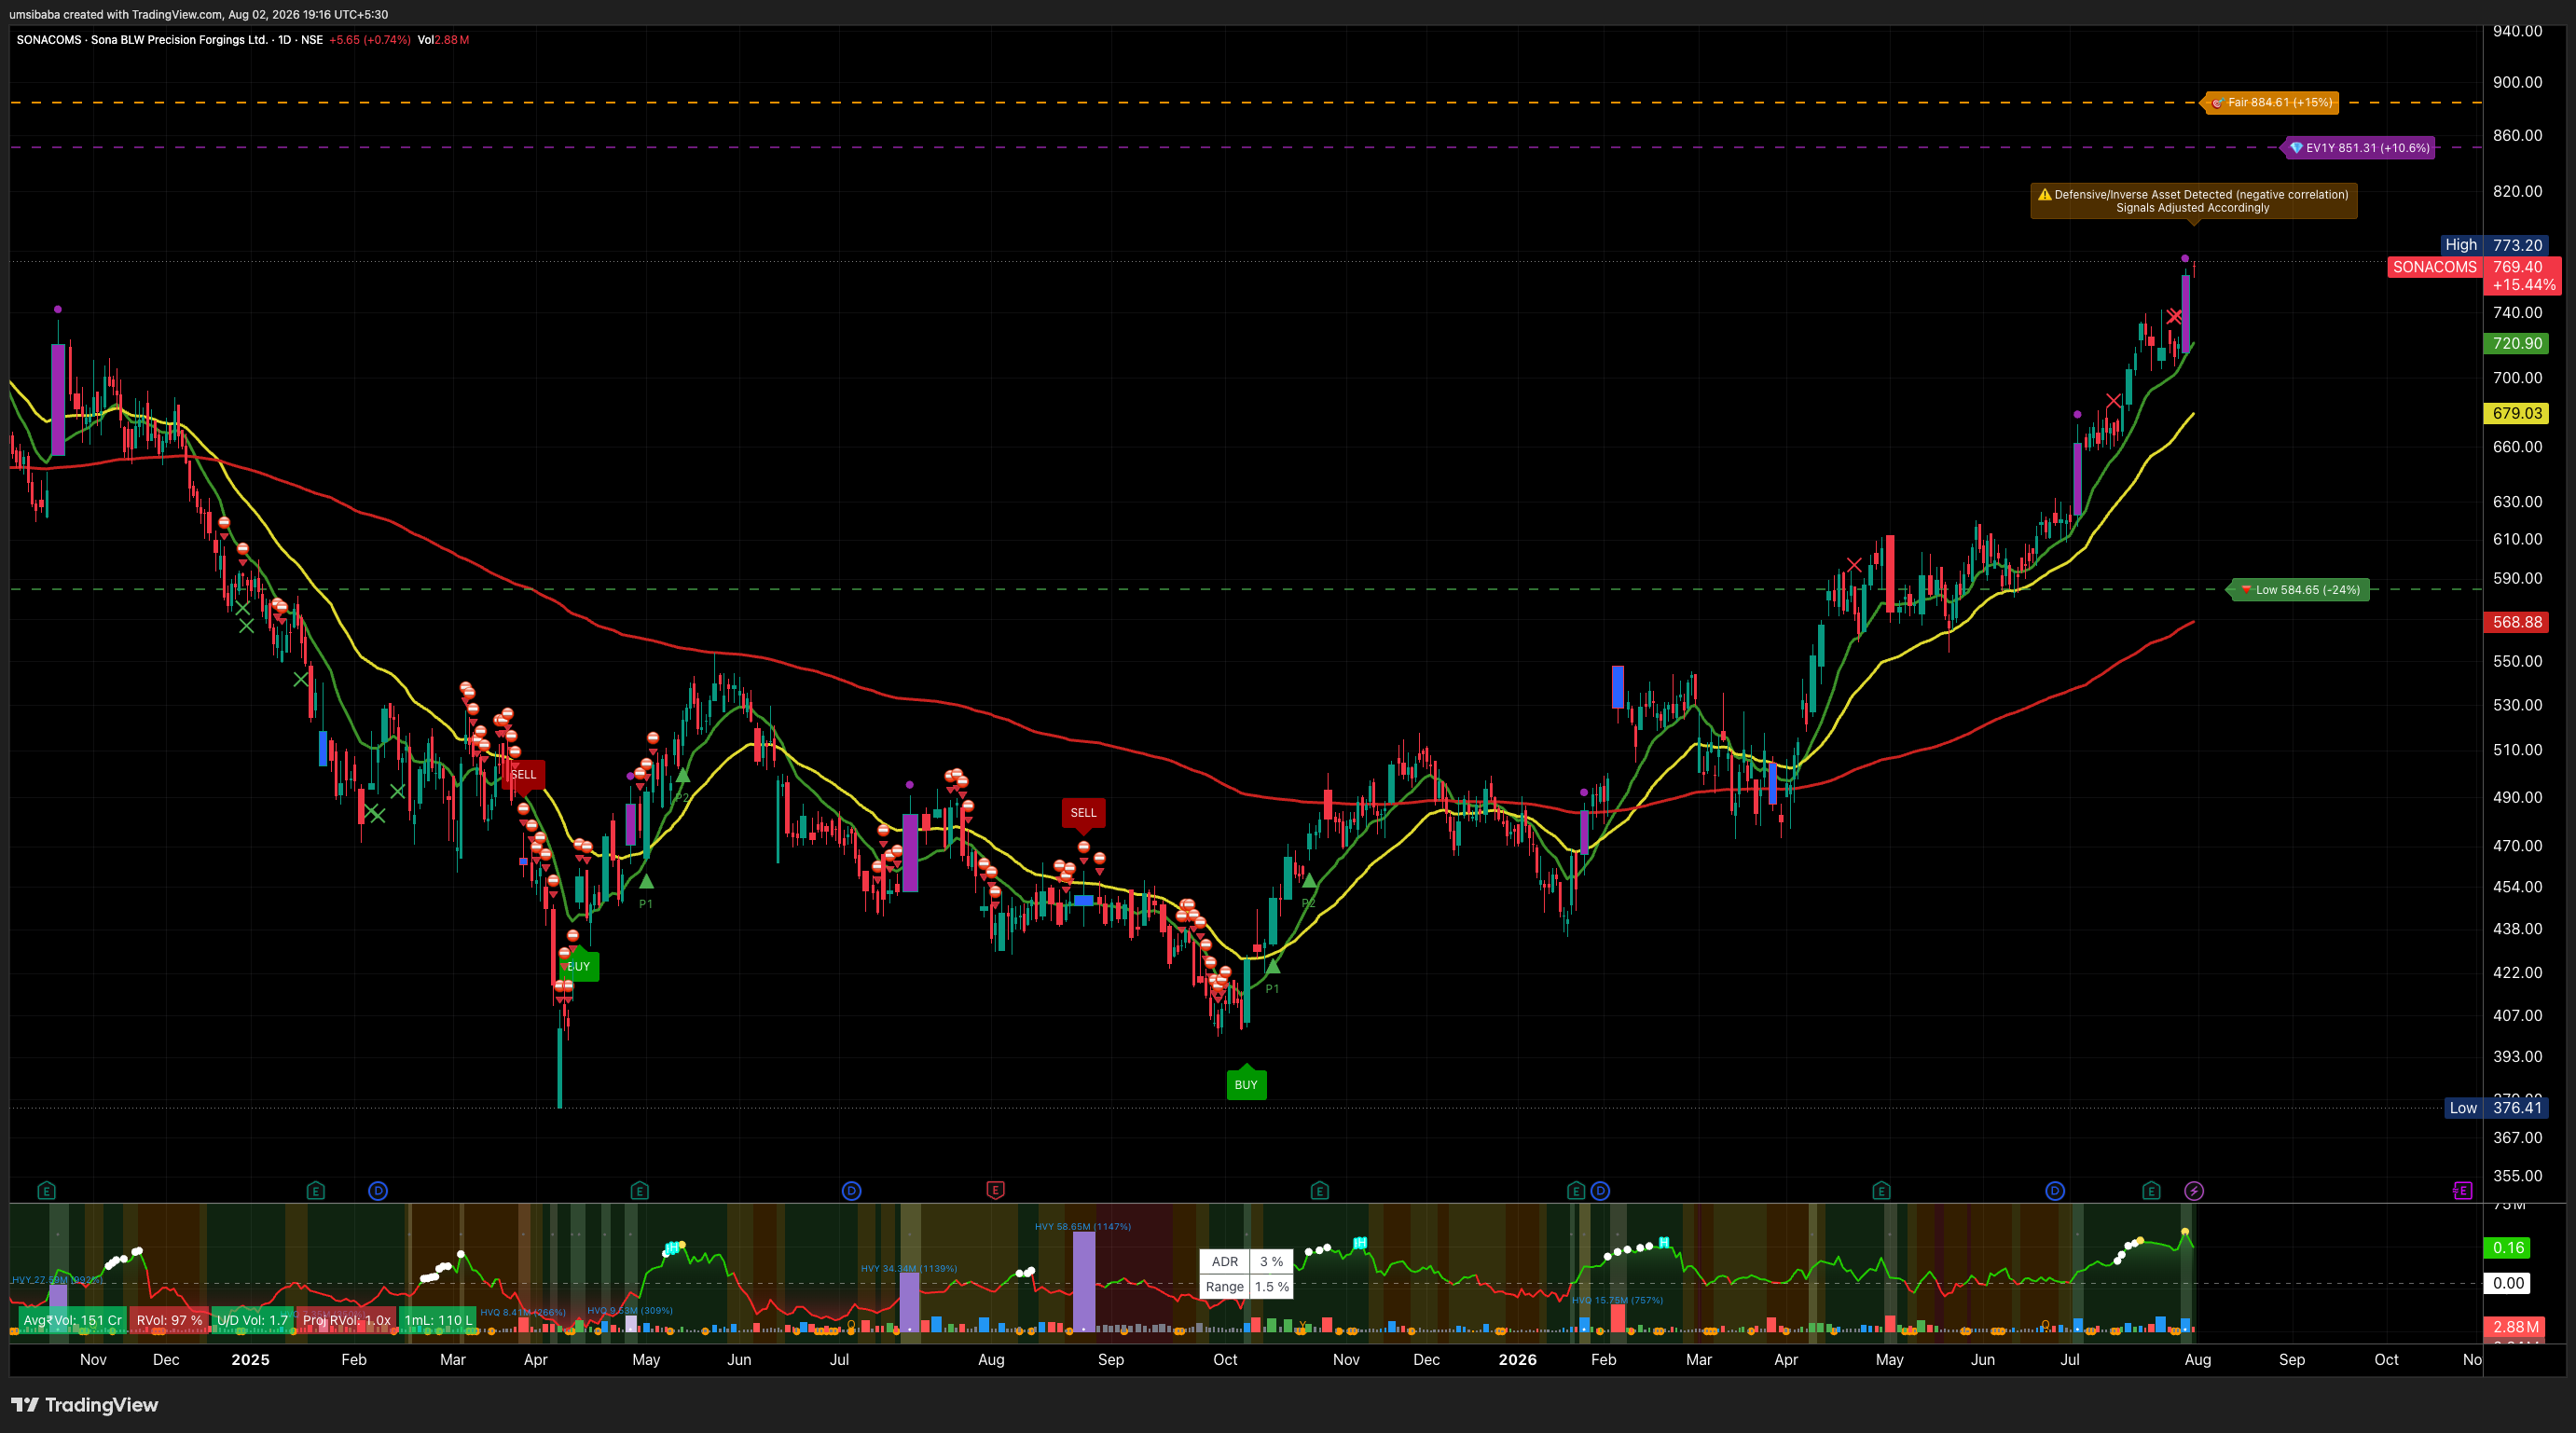Image resolution: width=2576 pixels, height=1433 pixels.
Task: Click the HVY 58.65M (1147%) volume label
Action: 1083,1226
